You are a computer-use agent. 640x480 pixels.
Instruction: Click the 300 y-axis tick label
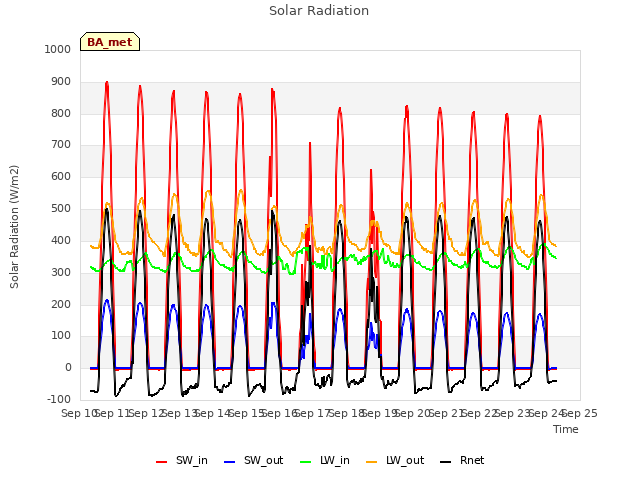61,272
